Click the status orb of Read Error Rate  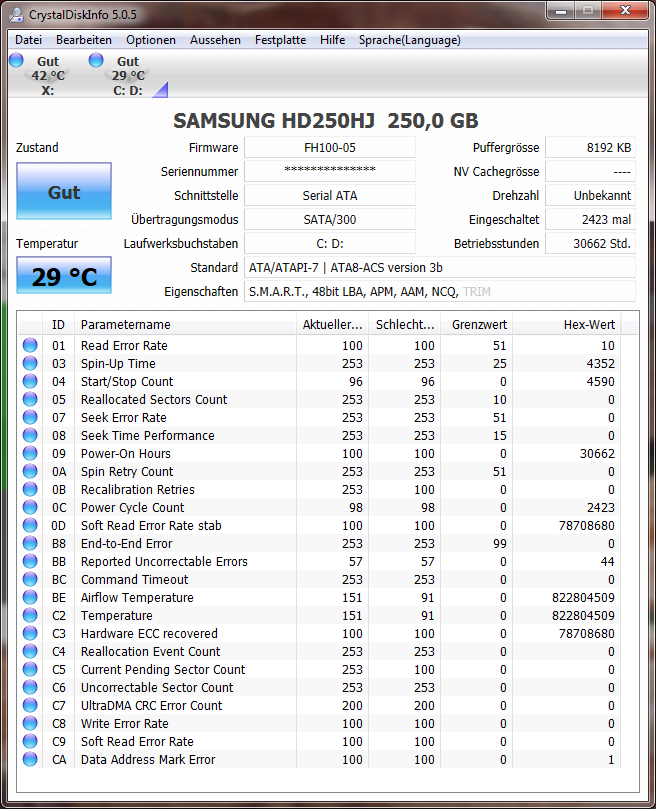coord(30,345)
